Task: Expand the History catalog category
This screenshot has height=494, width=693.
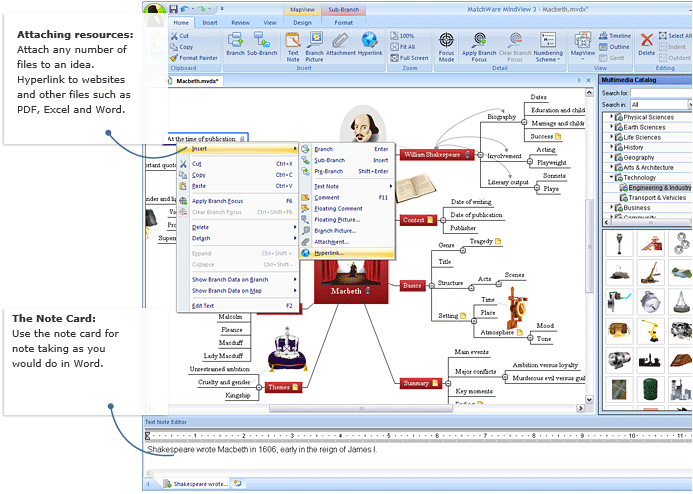Action: [612, 147]
